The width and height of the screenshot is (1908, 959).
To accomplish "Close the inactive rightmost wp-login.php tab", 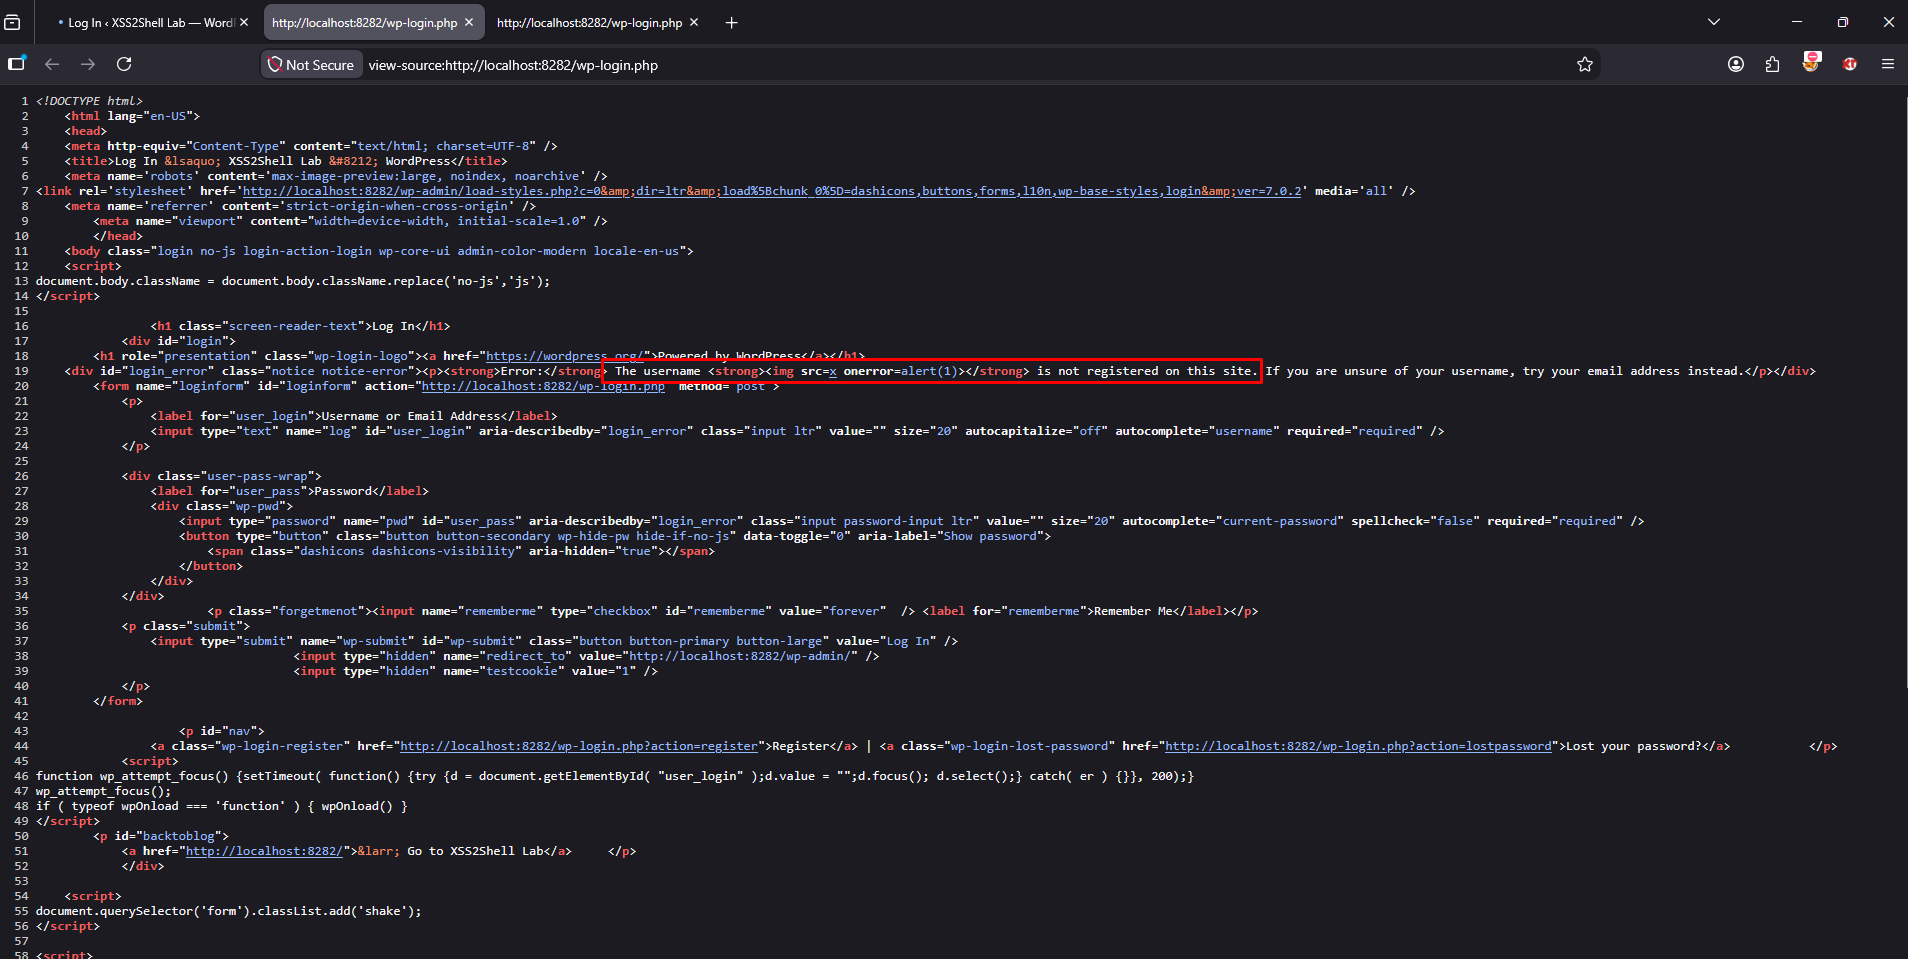I will 694,22.
